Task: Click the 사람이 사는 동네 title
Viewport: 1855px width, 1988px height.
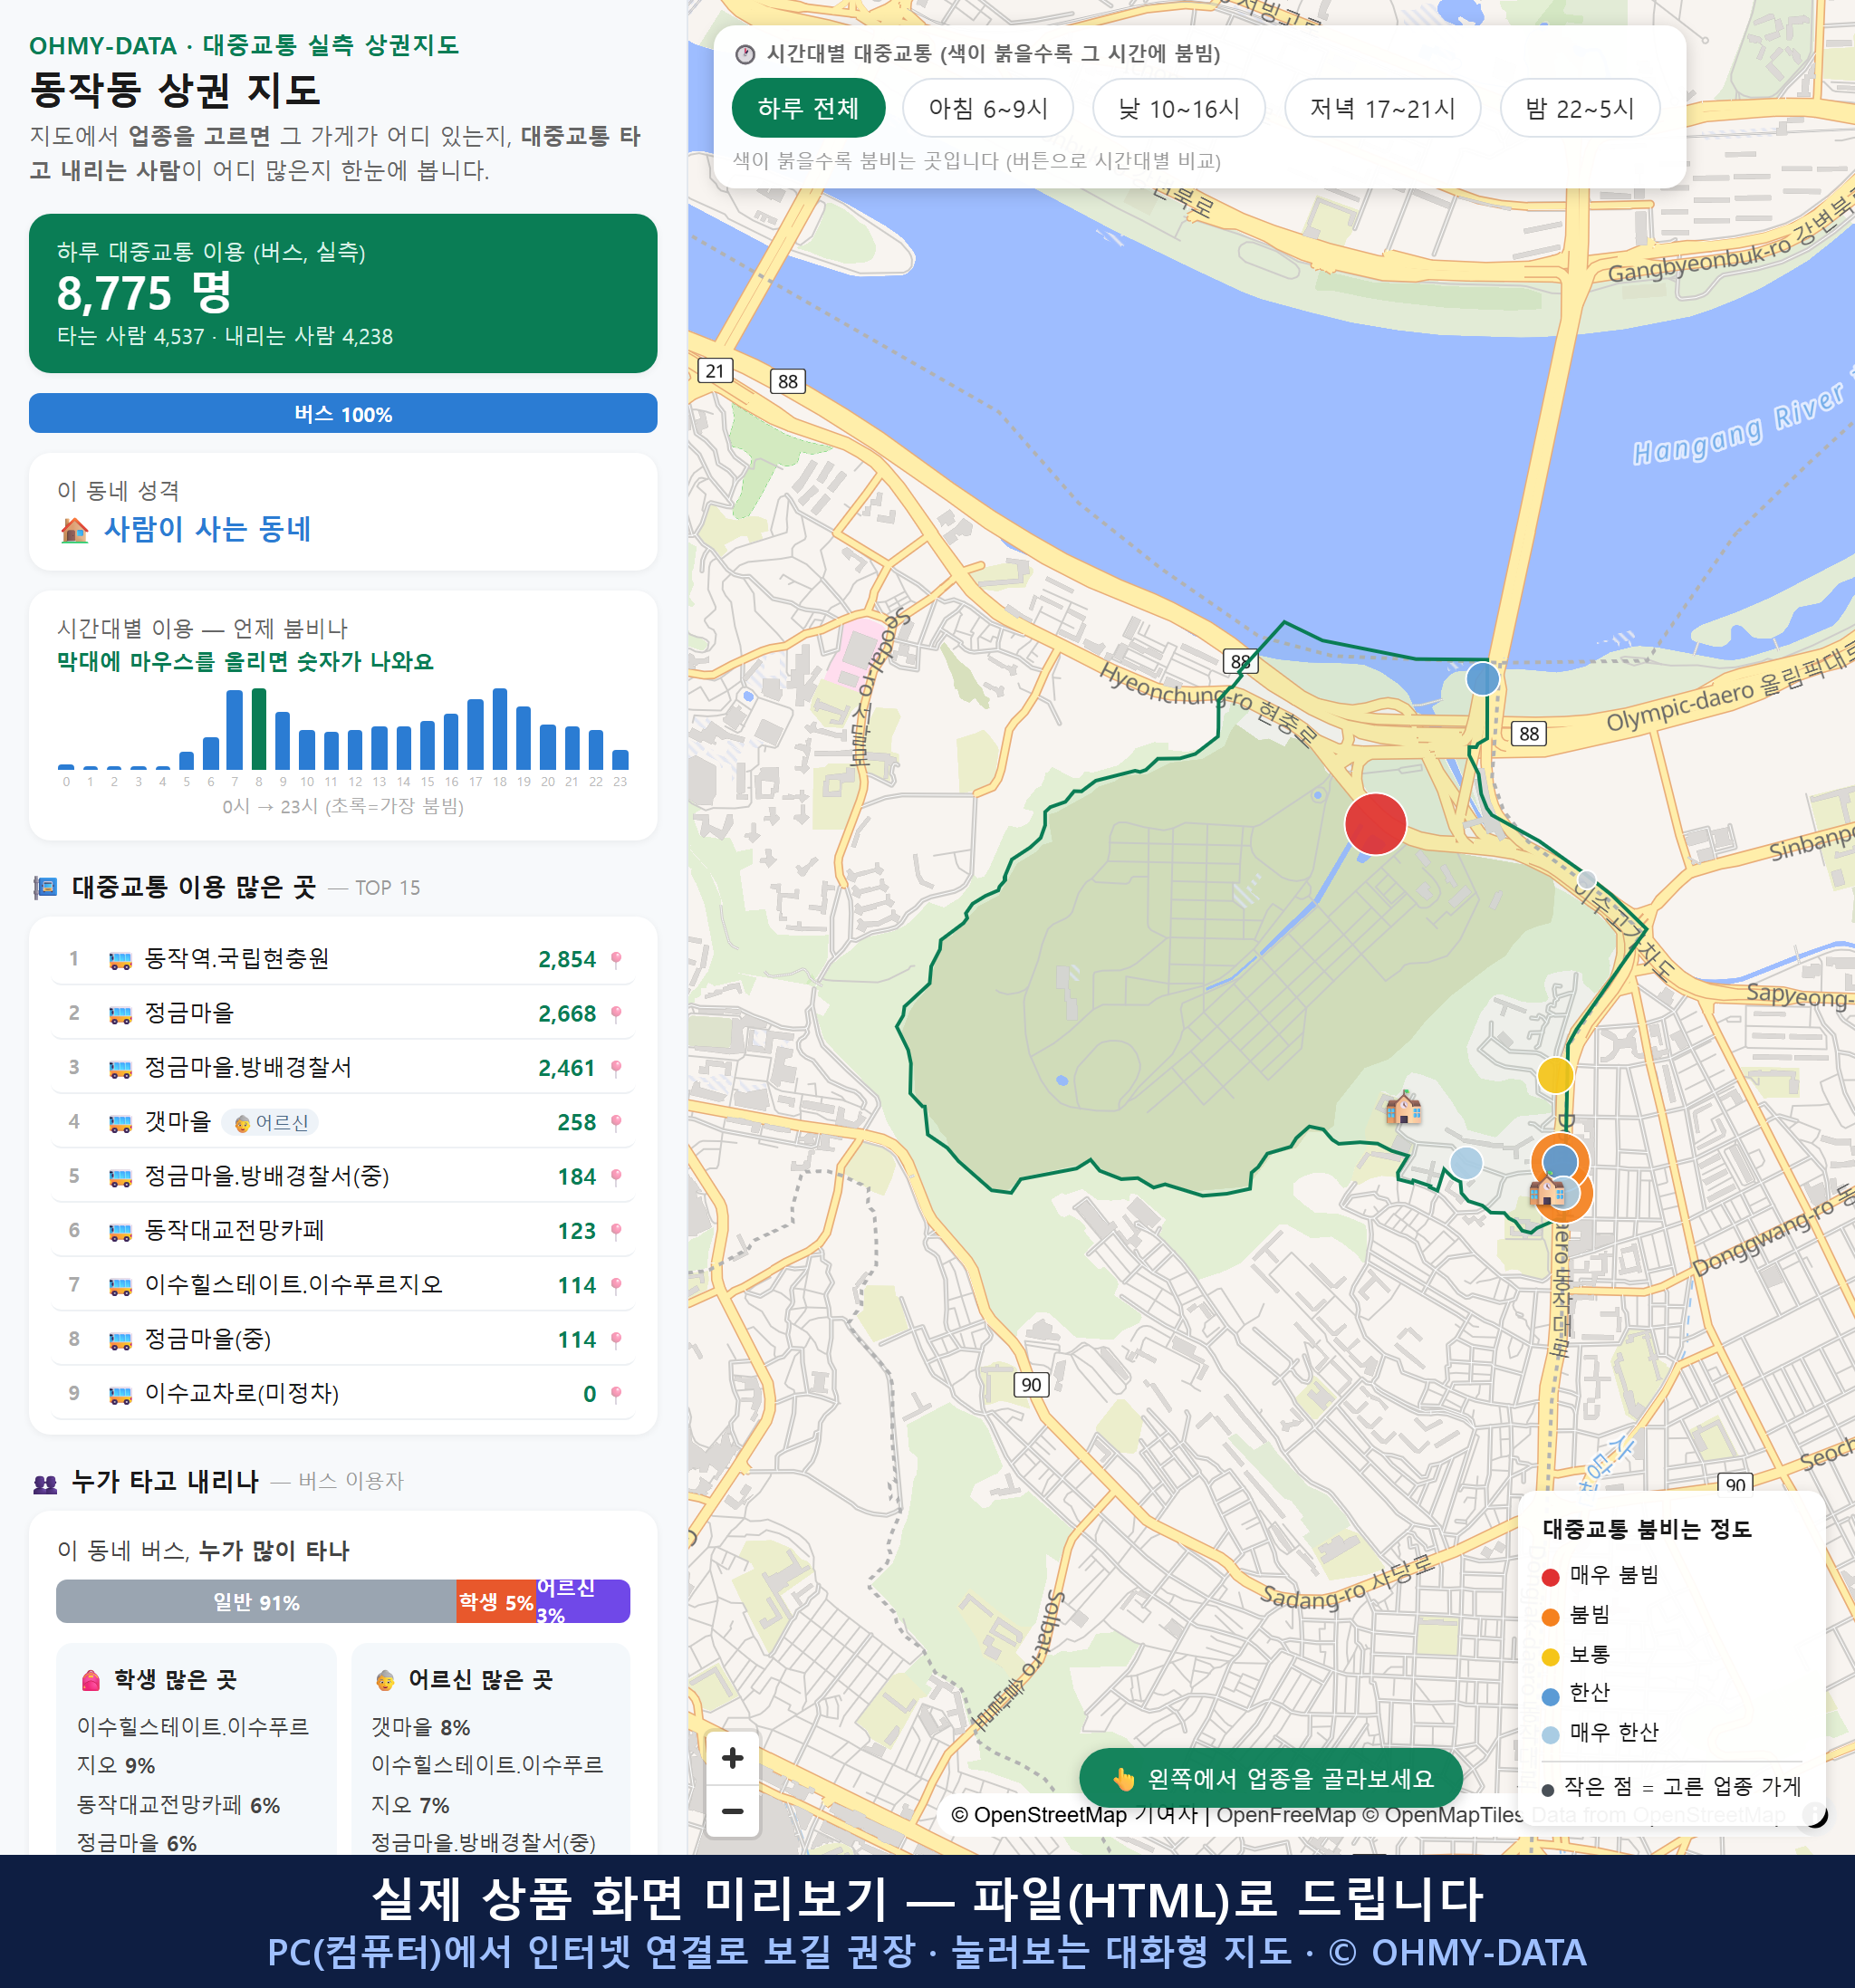Action: pyautogui.click(x=208, y=529)
